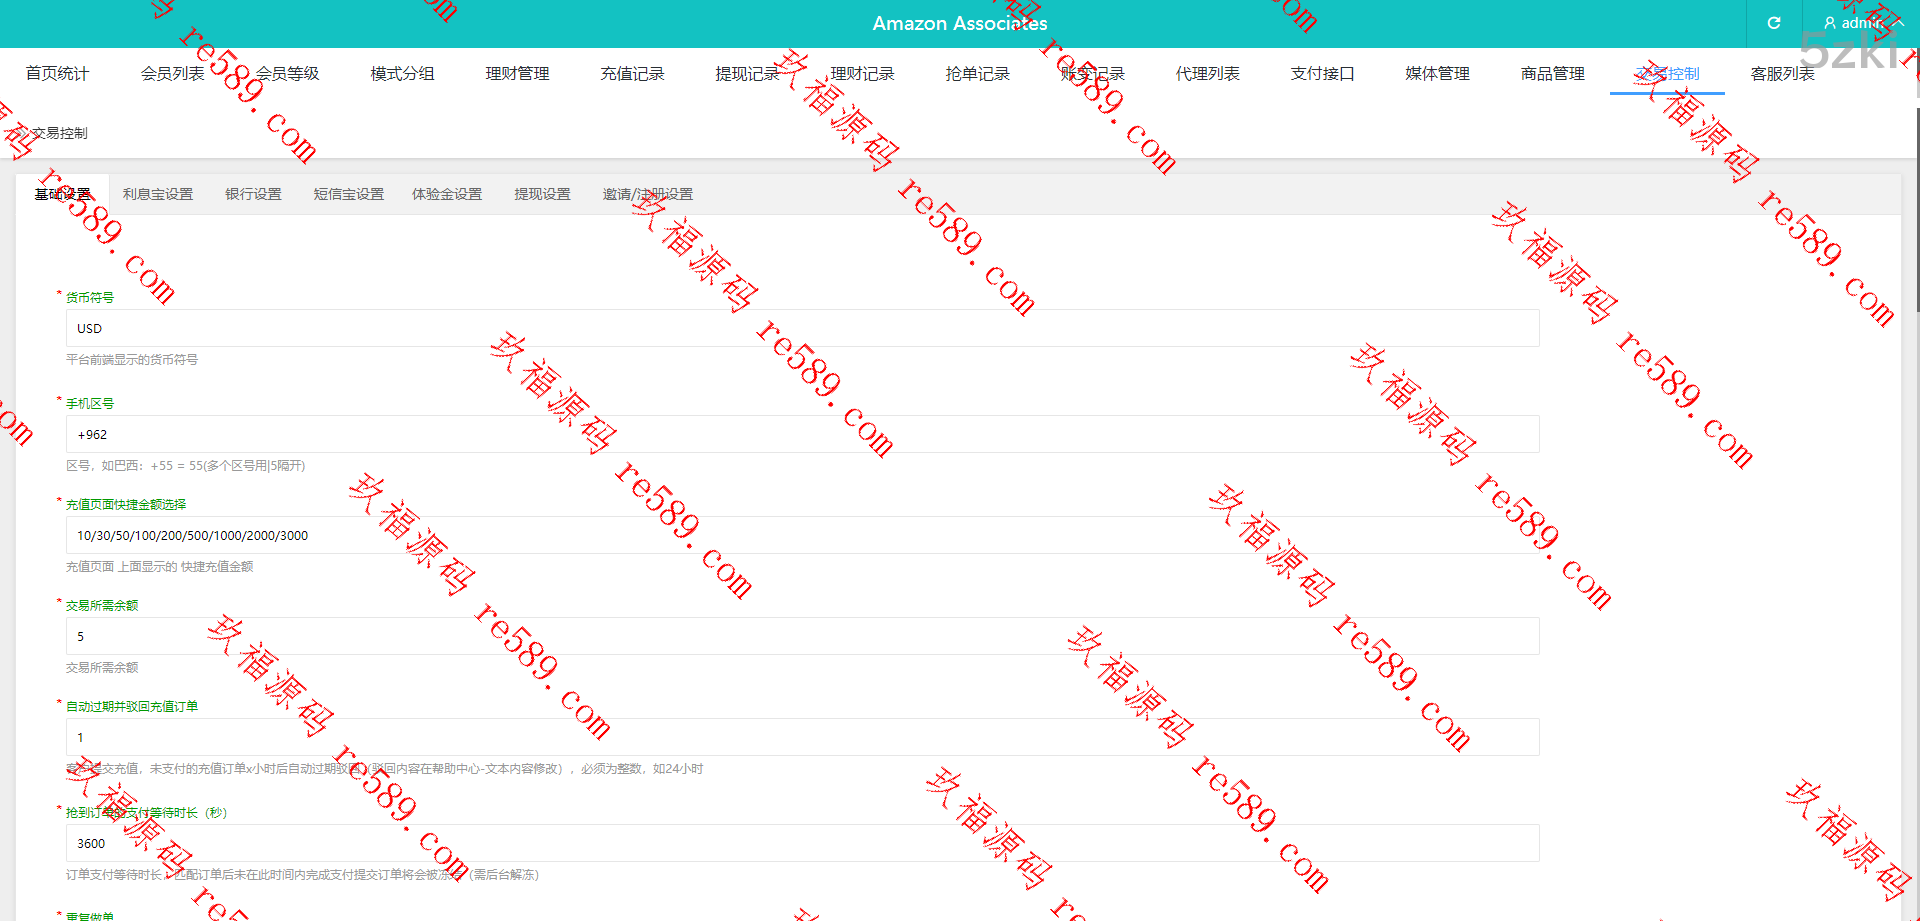Click the 交易所需余额 input with value 5

pos(802,637)
